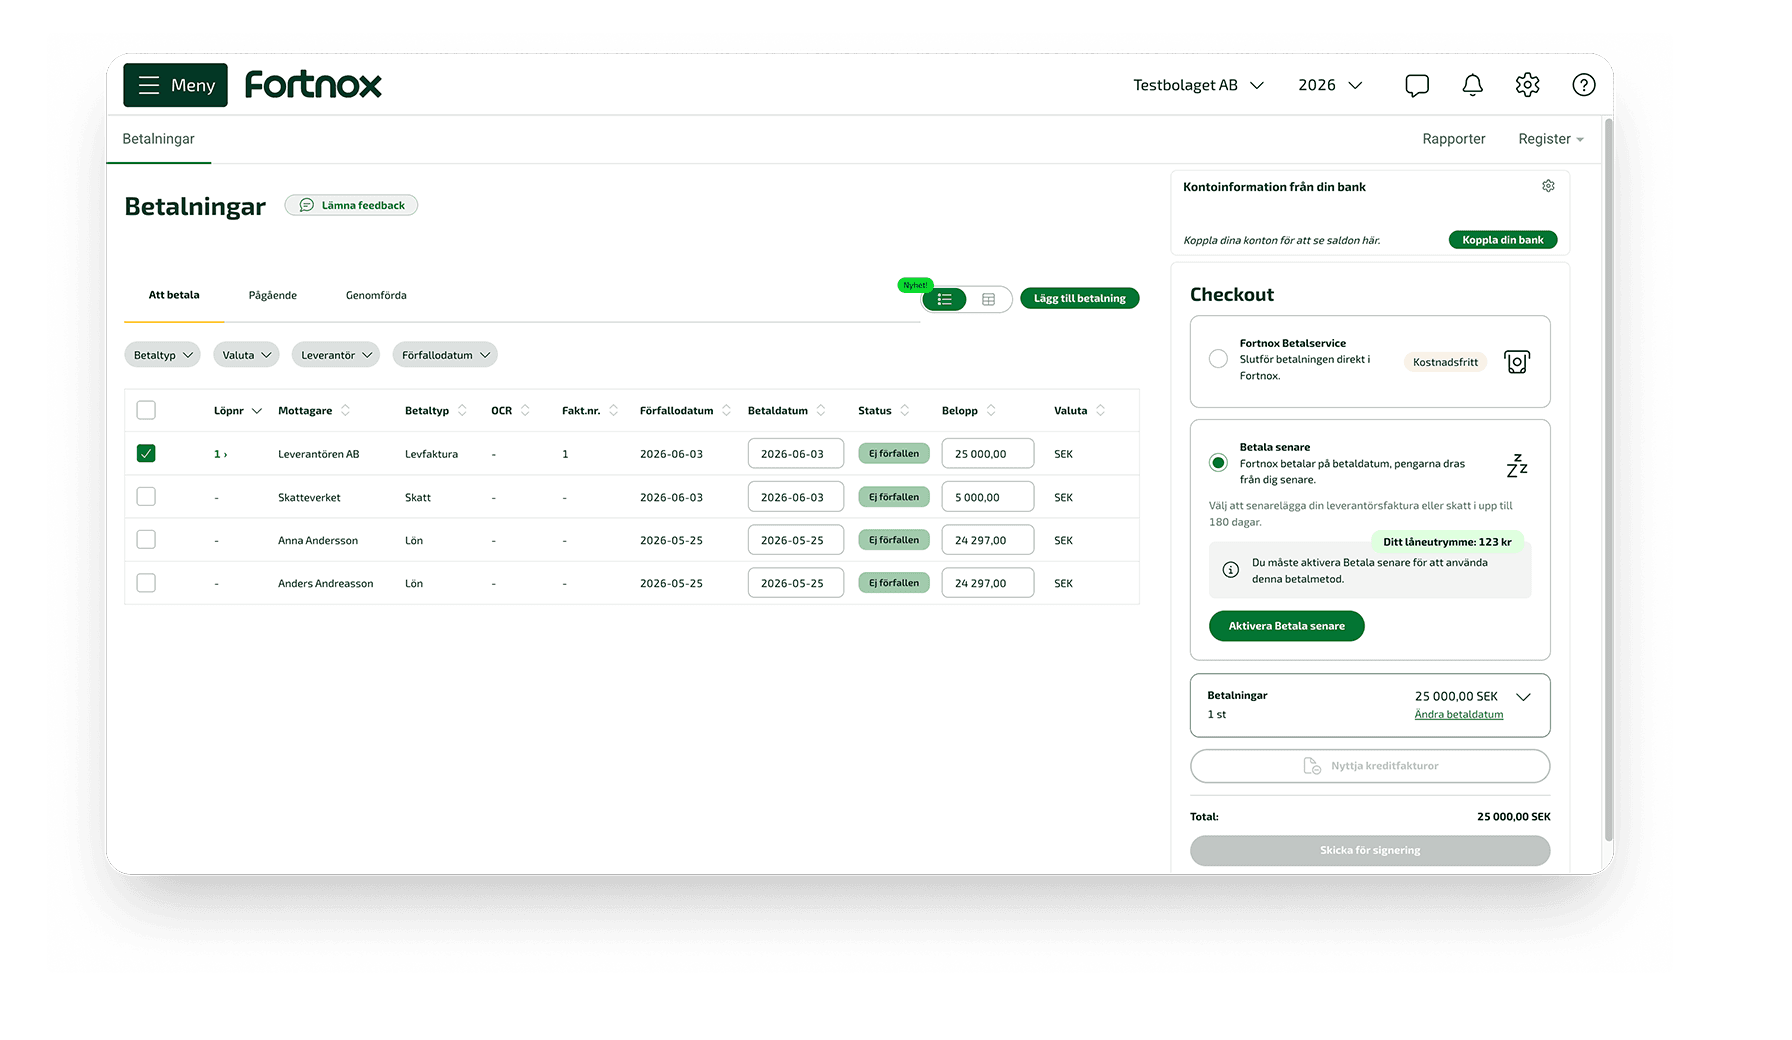
Task: Sort by Löpnr column chevron
Action: click(x=257, y=411)
